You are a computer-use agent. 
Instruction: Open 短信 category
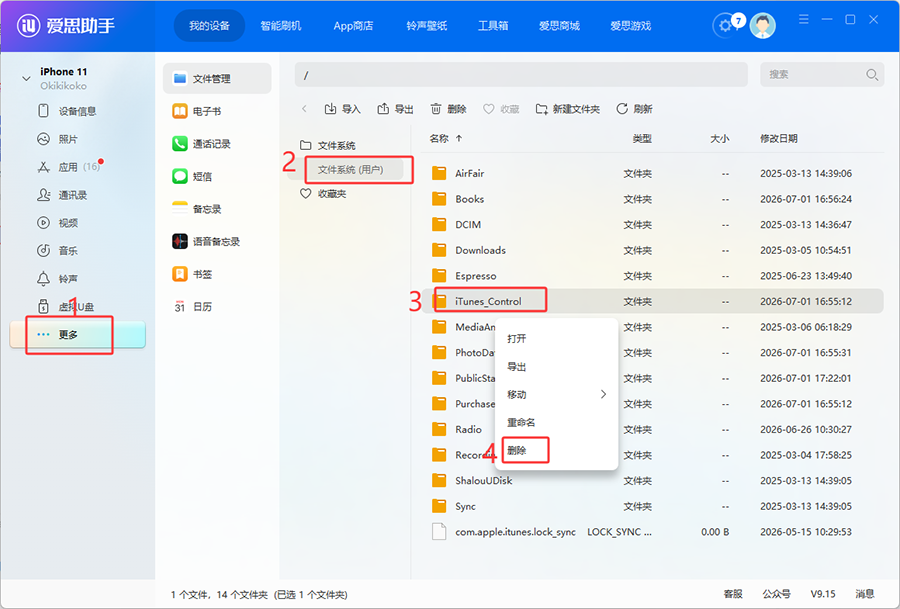(192, 176)
